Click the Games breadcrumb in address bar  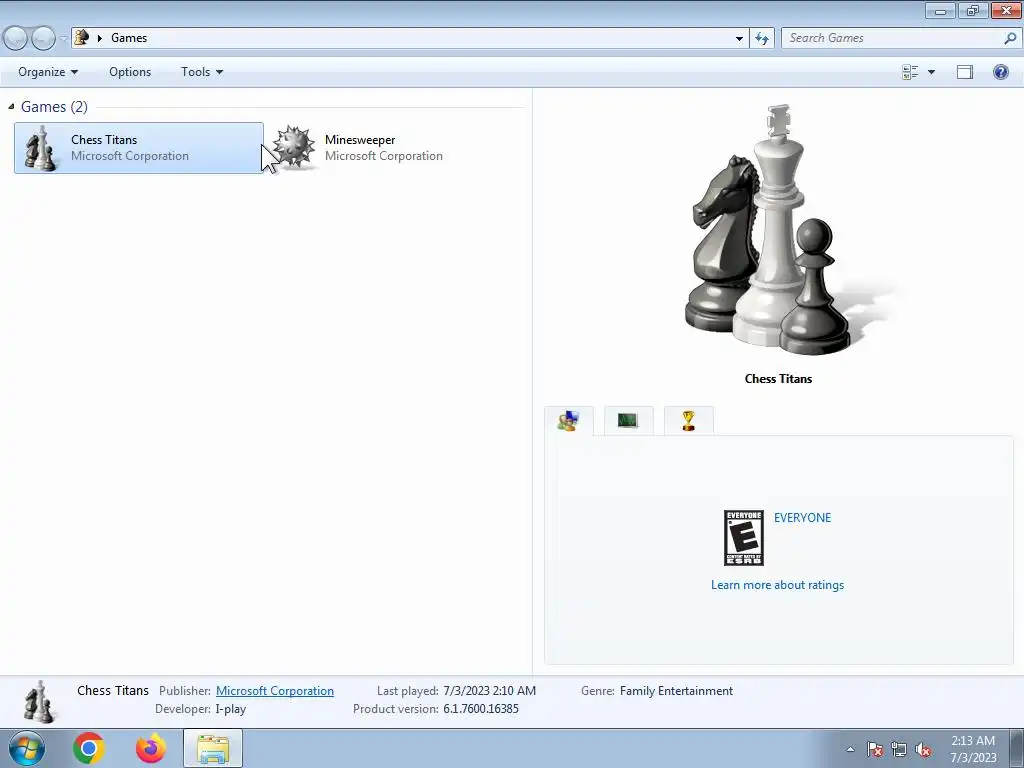[x=129, y=38]
